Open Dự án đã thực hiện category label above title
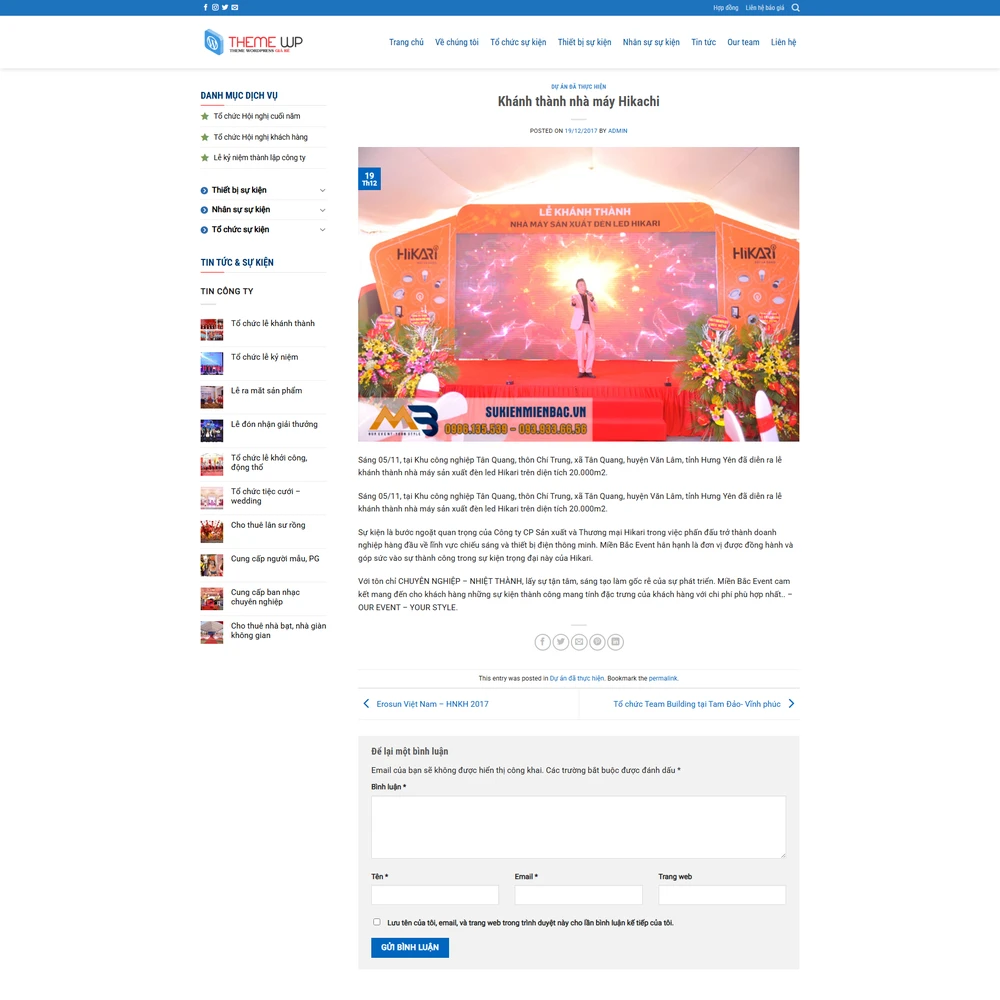The image size is (1000, 1000). [578, 87]
